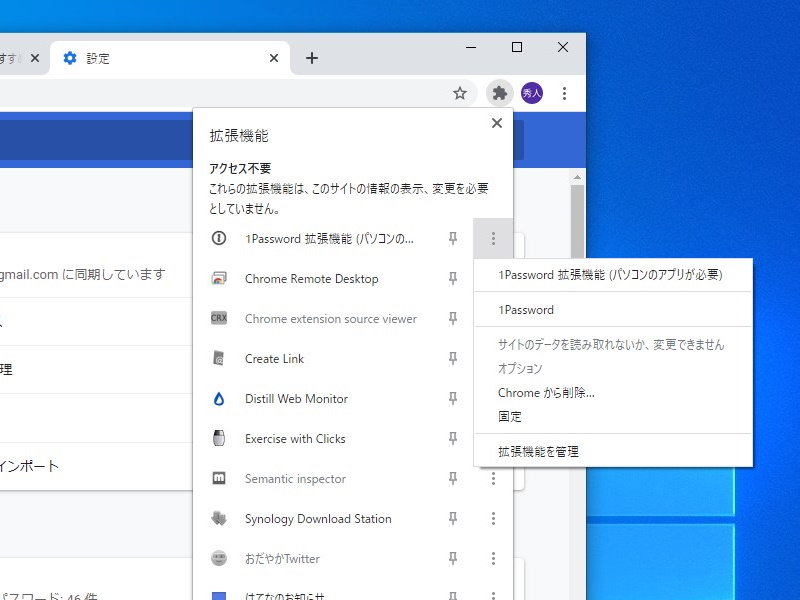Pin Chrome Remote Desktop to the toolbar
800x600 pixels.
click(452, 279)
